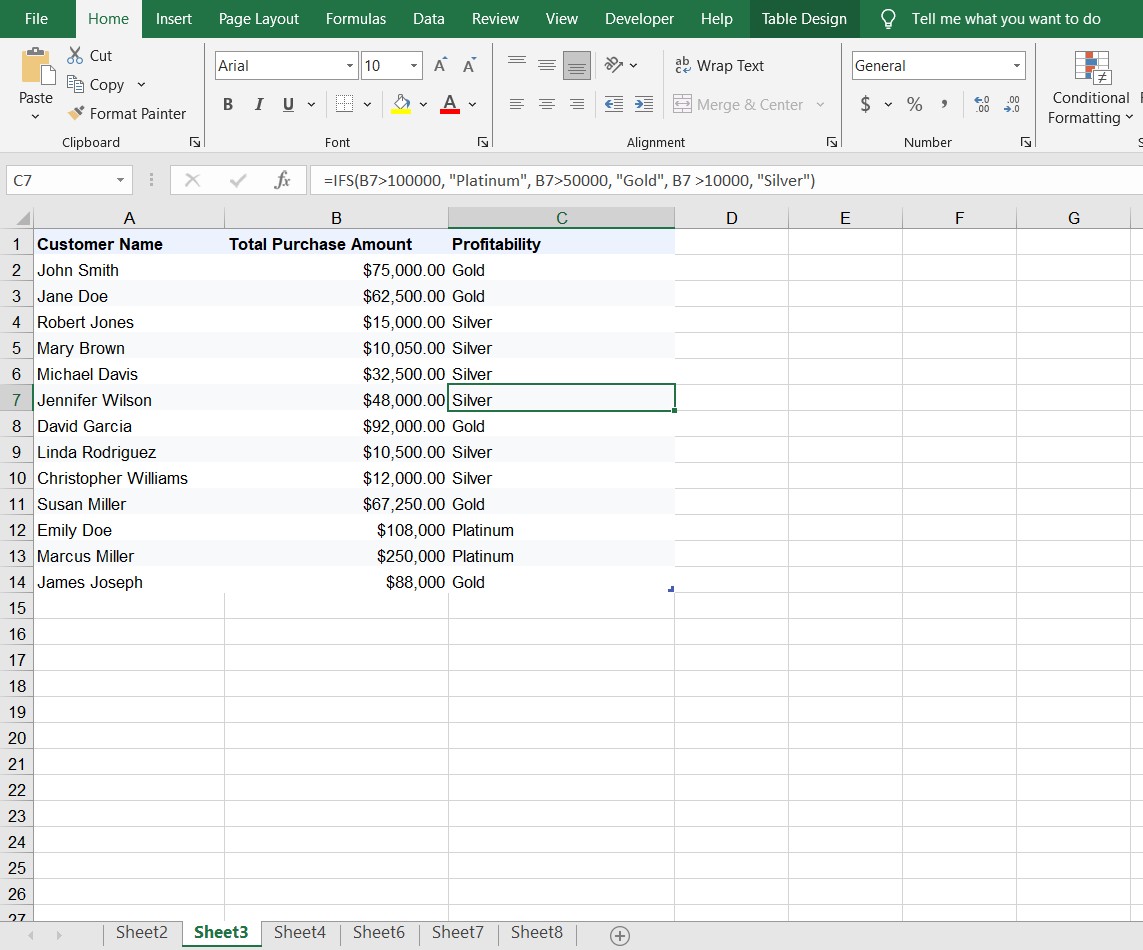Toggle Wrap Text
1143x950 pixels.
tap(719, 66)
